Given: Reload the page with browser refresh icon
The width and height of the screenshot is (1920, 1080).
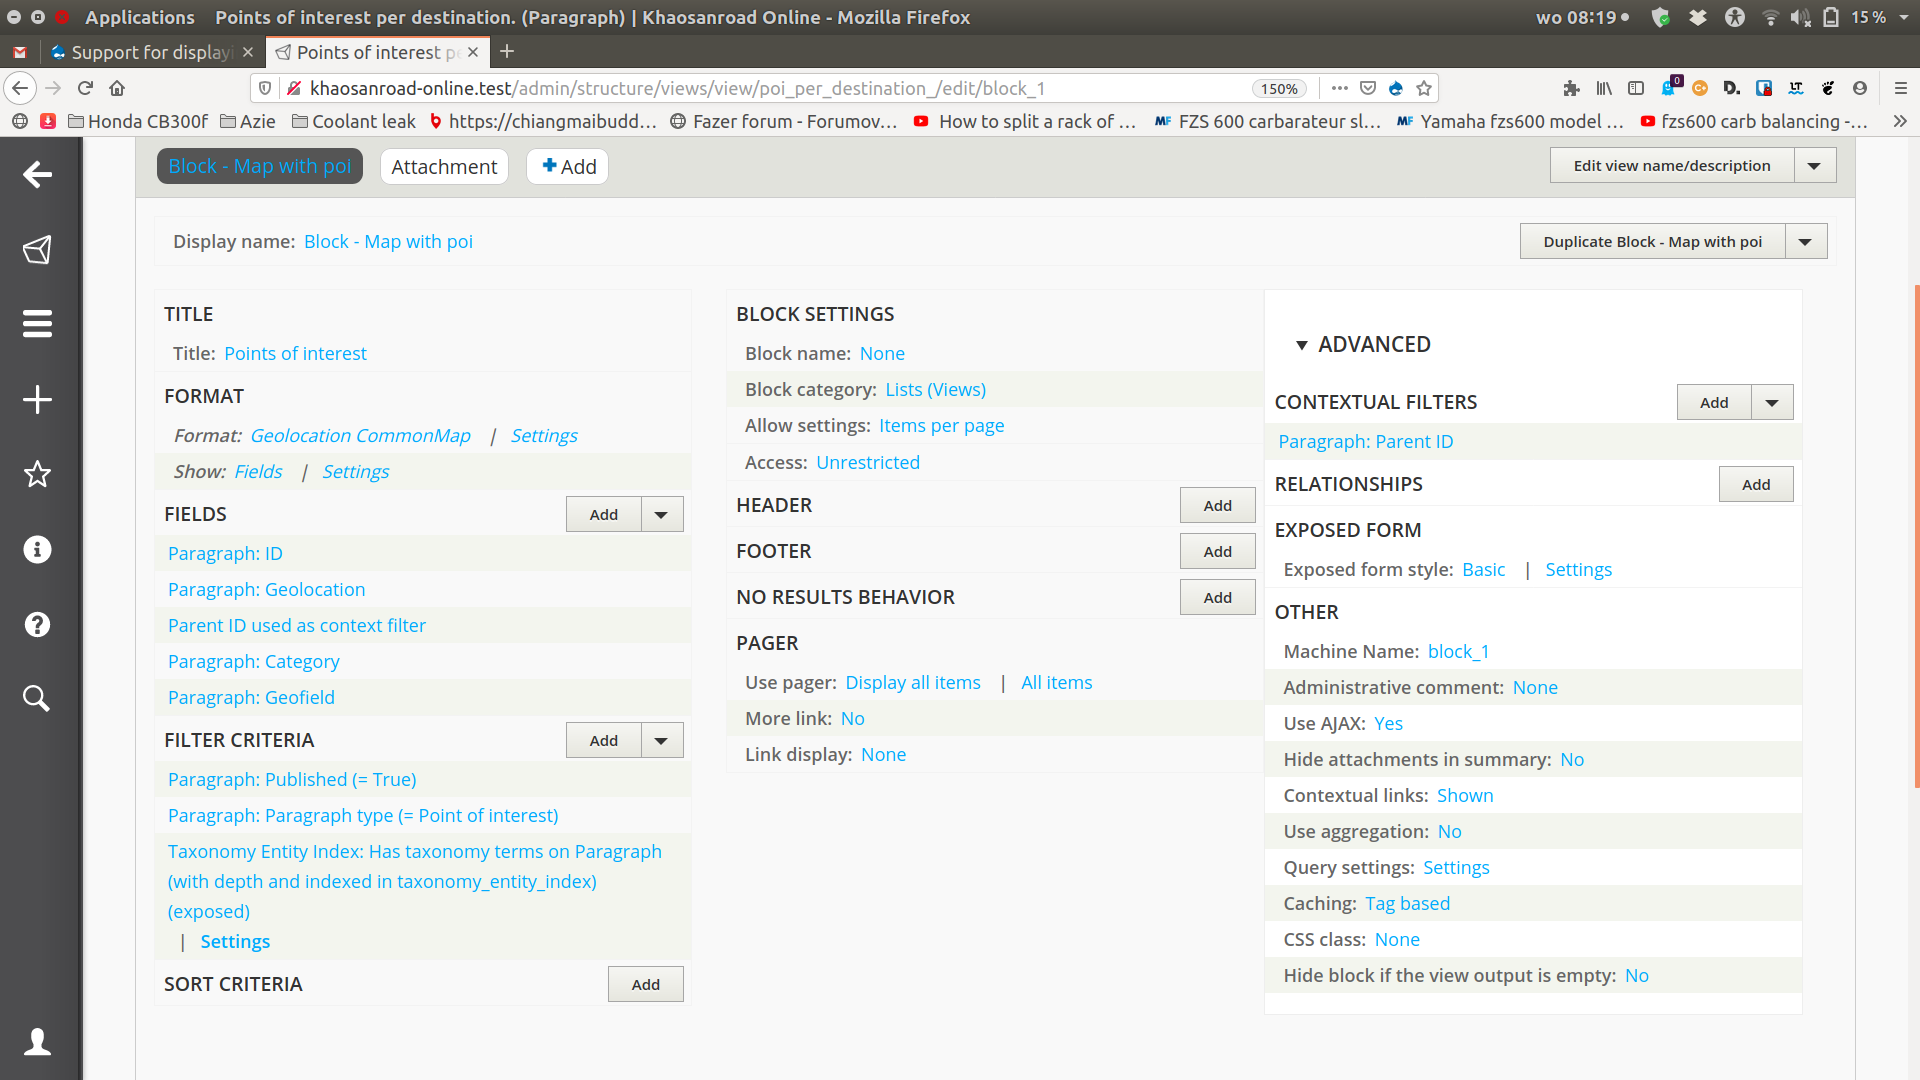Looking at the screenshot, I should 85,88.
